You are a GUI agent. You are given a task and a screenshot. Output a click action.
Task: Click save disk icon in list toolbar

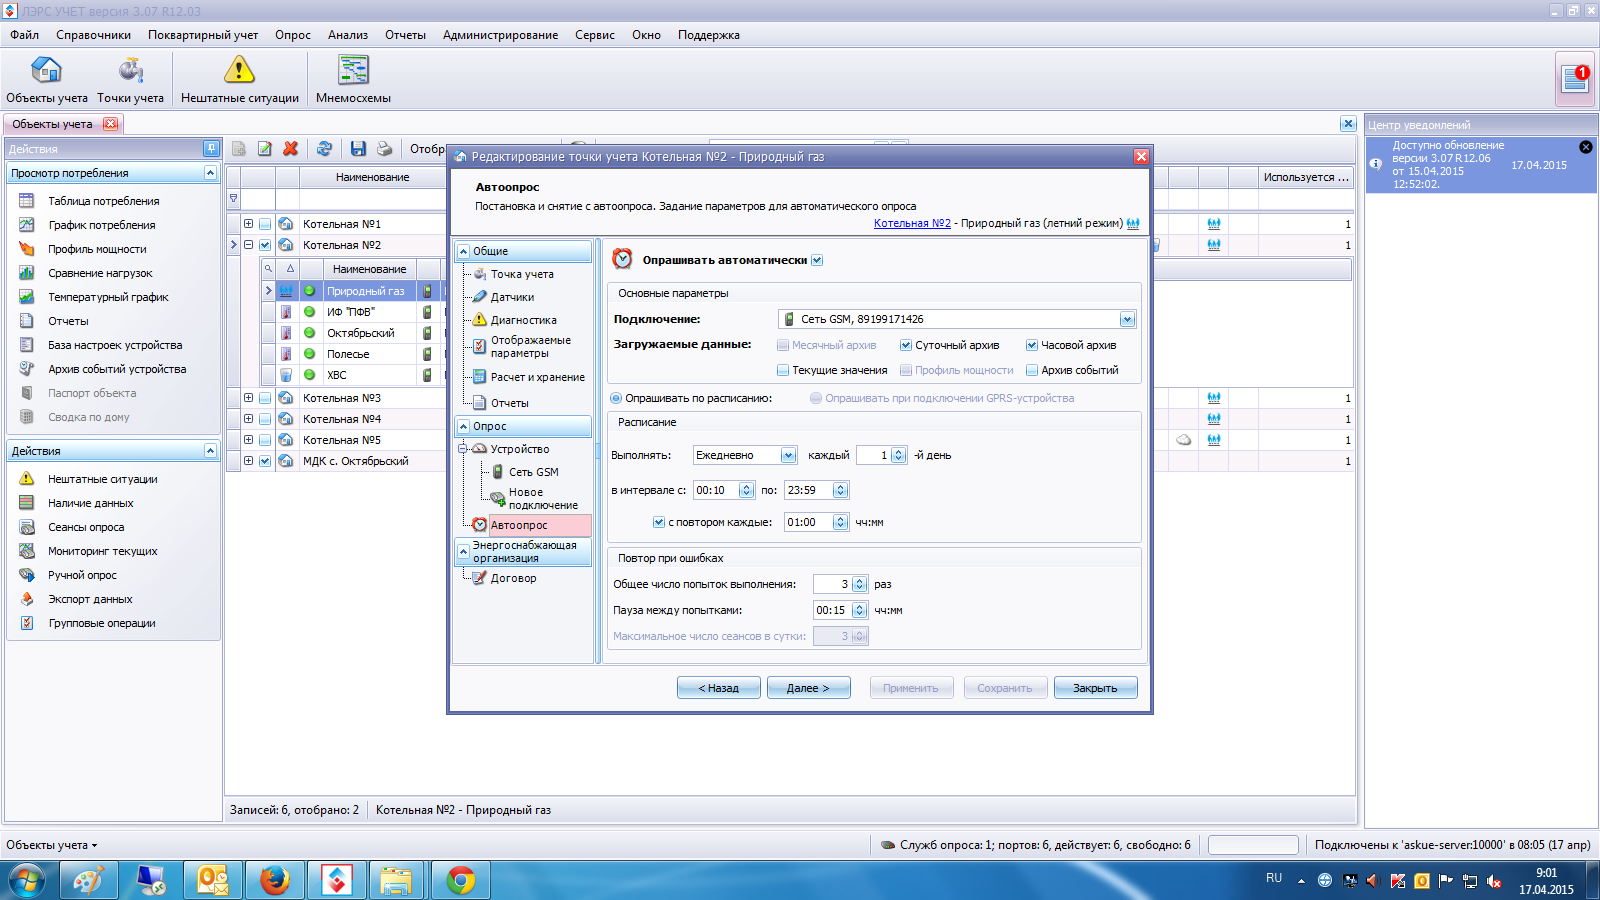coord(358,149)
